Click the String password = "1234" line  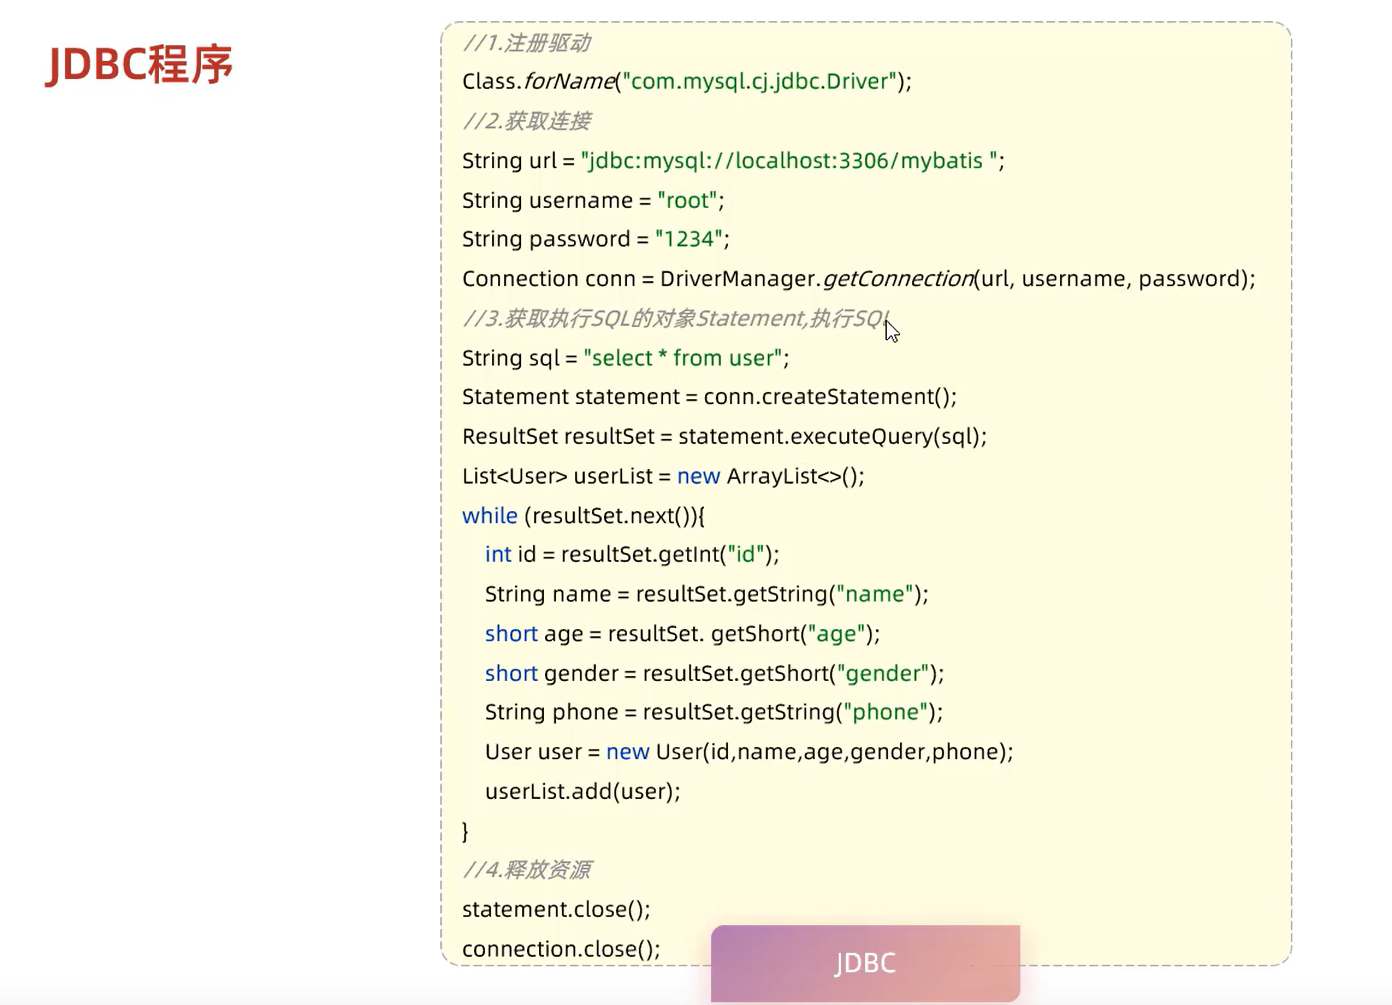tap(596, 239)
